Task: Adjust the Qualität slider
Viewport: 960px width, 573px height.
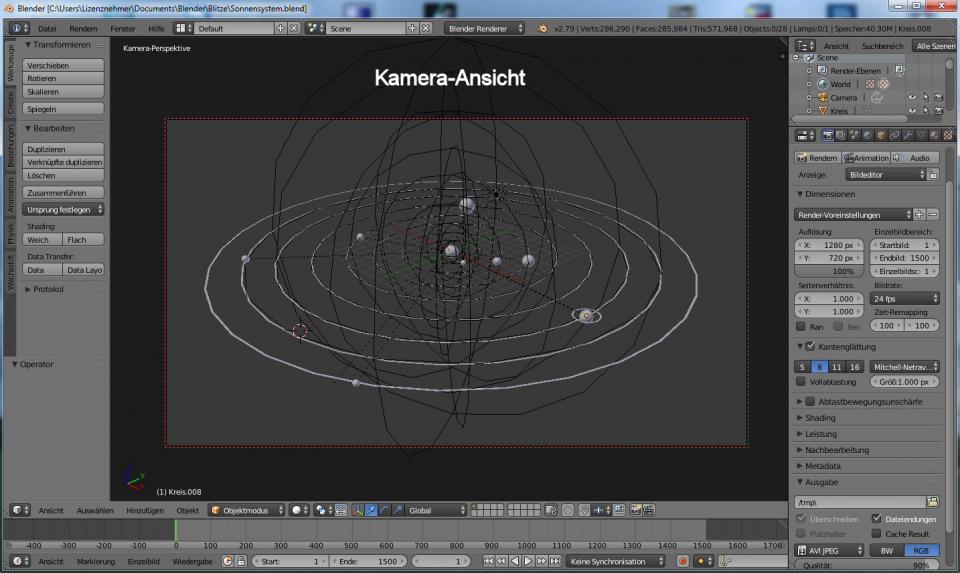Action: click(x=867, y=566)
